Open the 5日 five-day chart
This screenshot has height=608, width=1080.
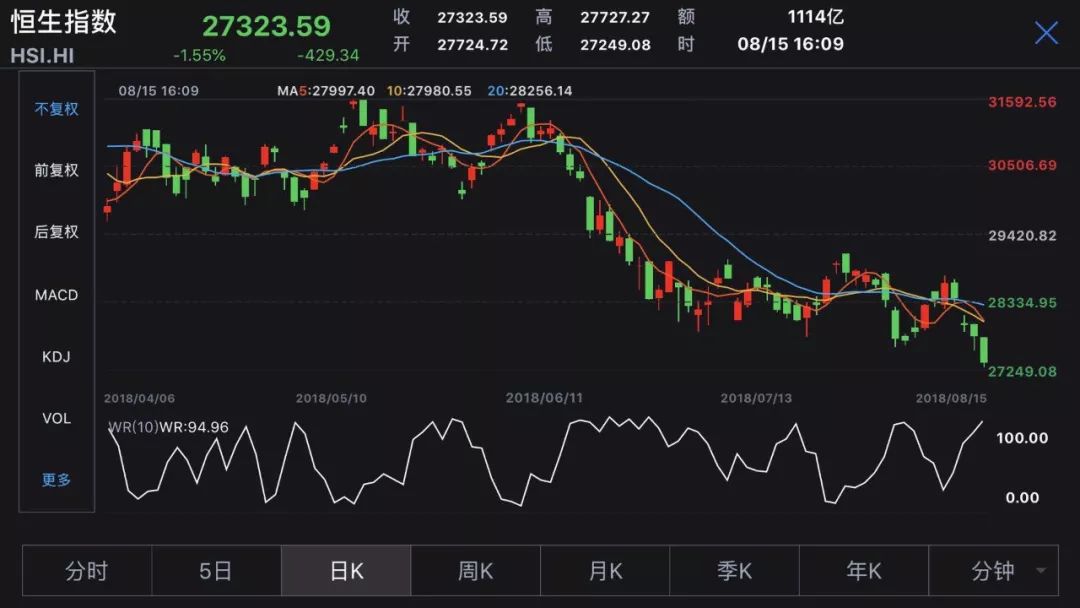coord(216,570)
